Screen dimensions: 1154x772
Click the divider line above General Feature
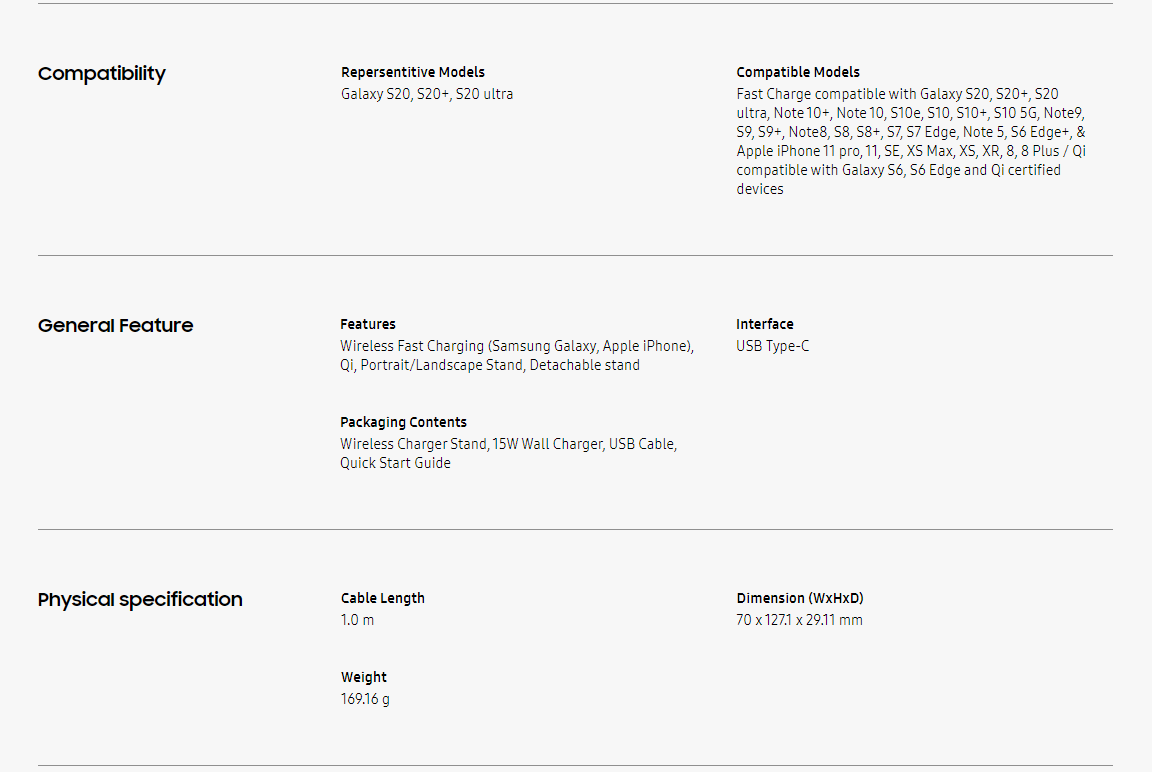tap(575, 256)
